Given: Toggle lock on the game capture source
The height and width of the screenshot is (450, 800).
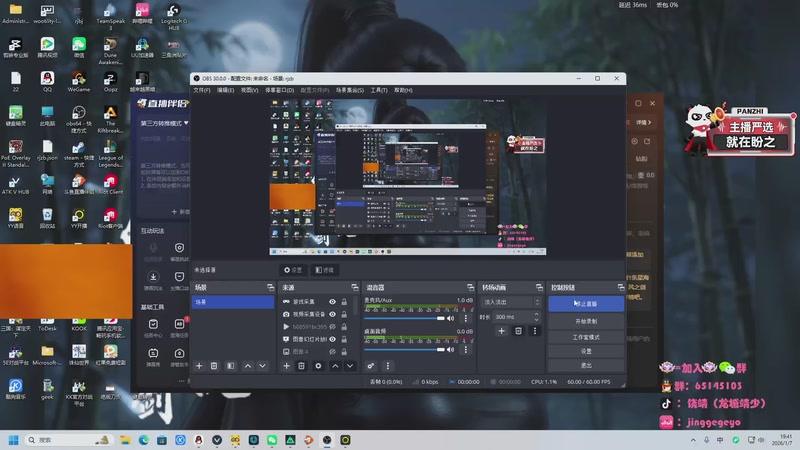Looking at the screenshot, I should click(345, 301).
